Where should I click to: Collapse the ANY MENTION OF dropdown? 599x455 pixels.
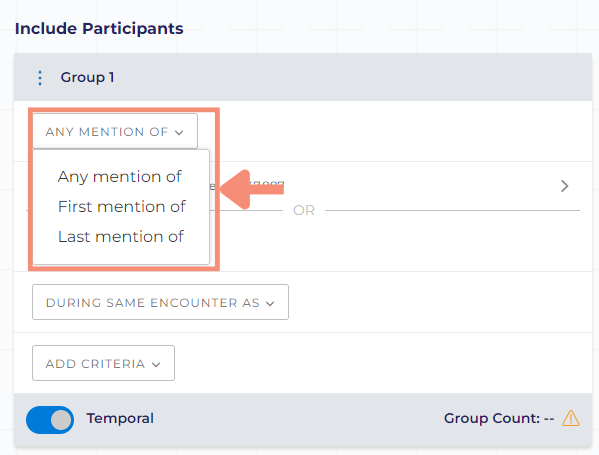pos(115,131)
